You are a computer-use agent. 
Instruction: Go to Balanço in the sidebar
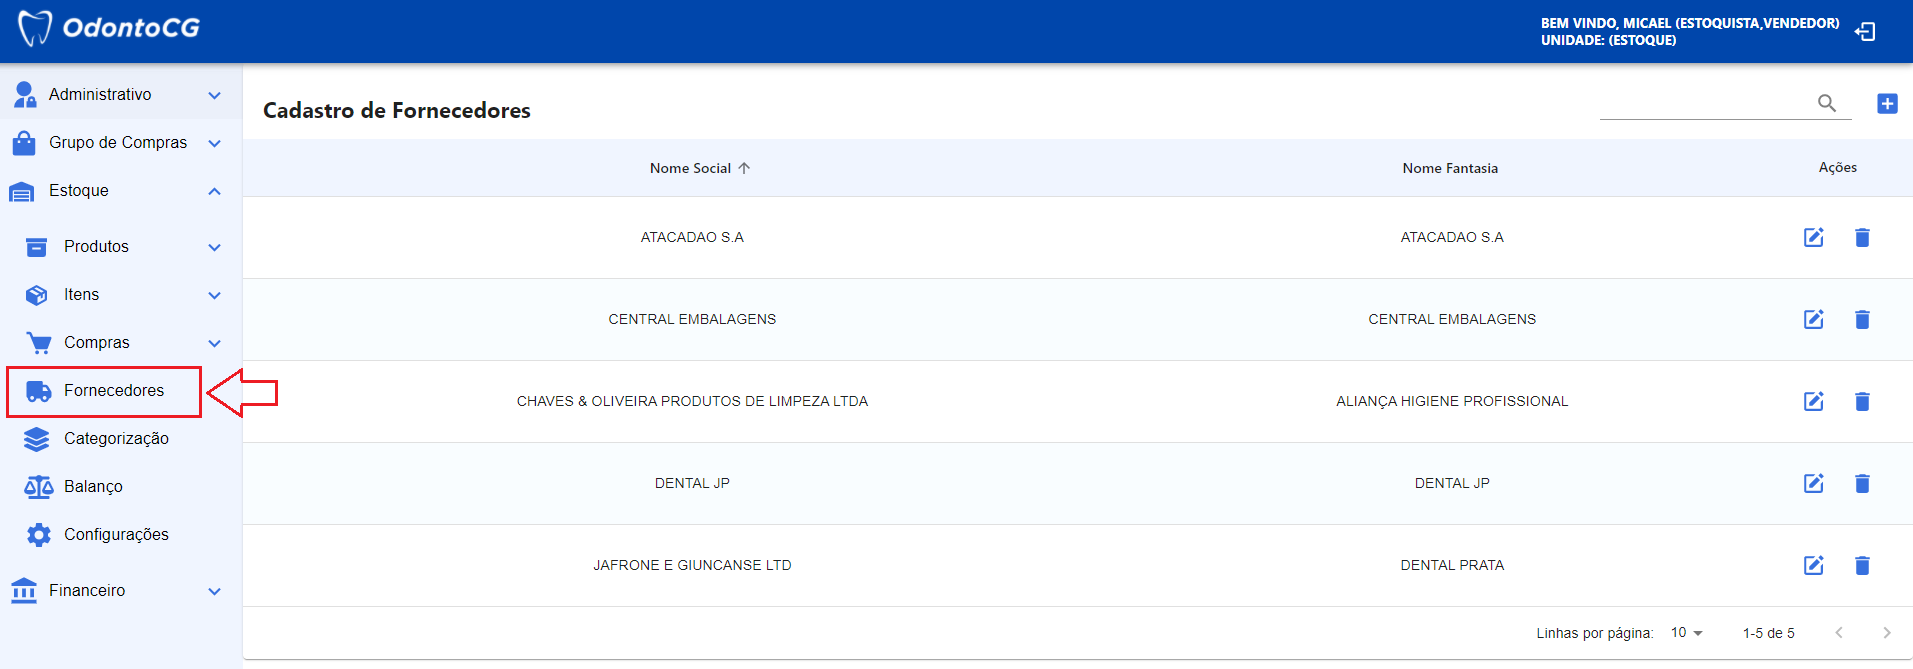93,487
